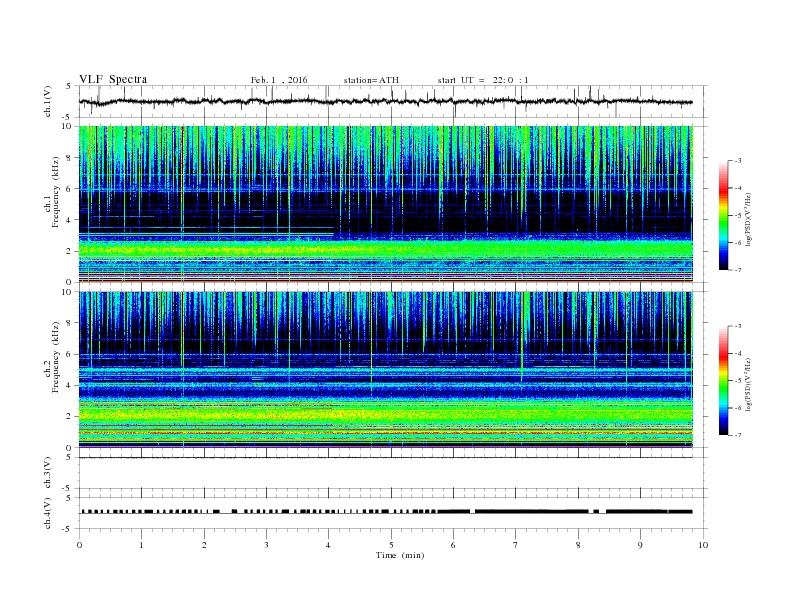Click ch.2 spectrogram "8" kHz tick label
The width and height of the screenshot is (792, 612).
69,323
